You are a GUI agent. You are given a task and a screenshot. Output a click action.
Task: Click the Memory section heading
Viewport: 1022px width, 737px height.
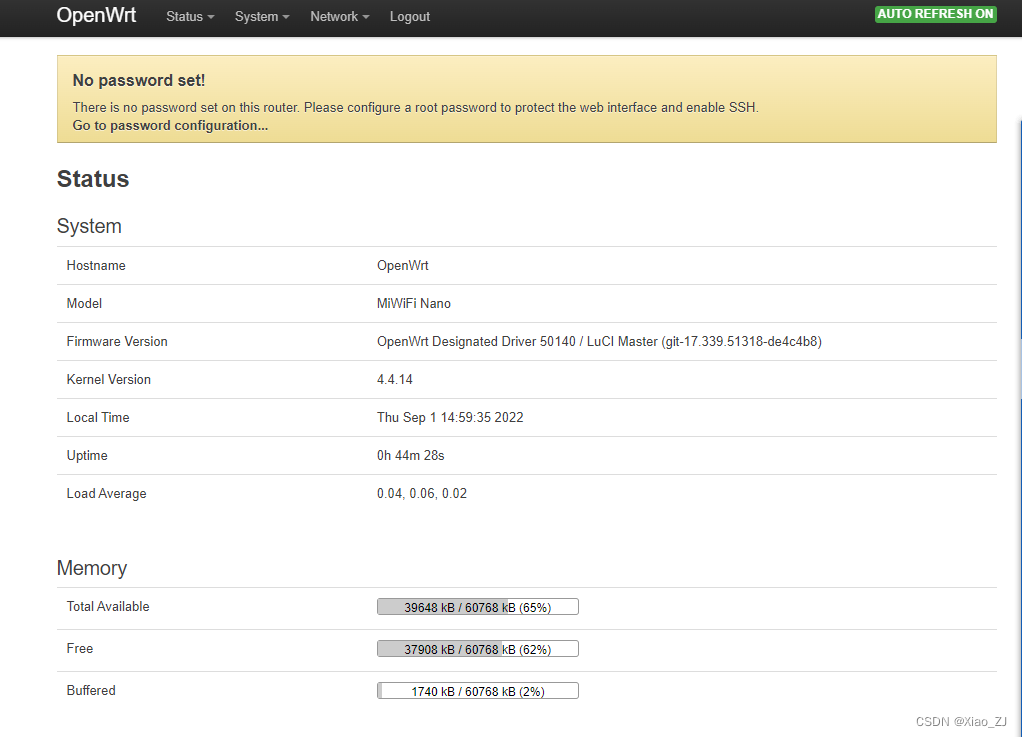91,568
